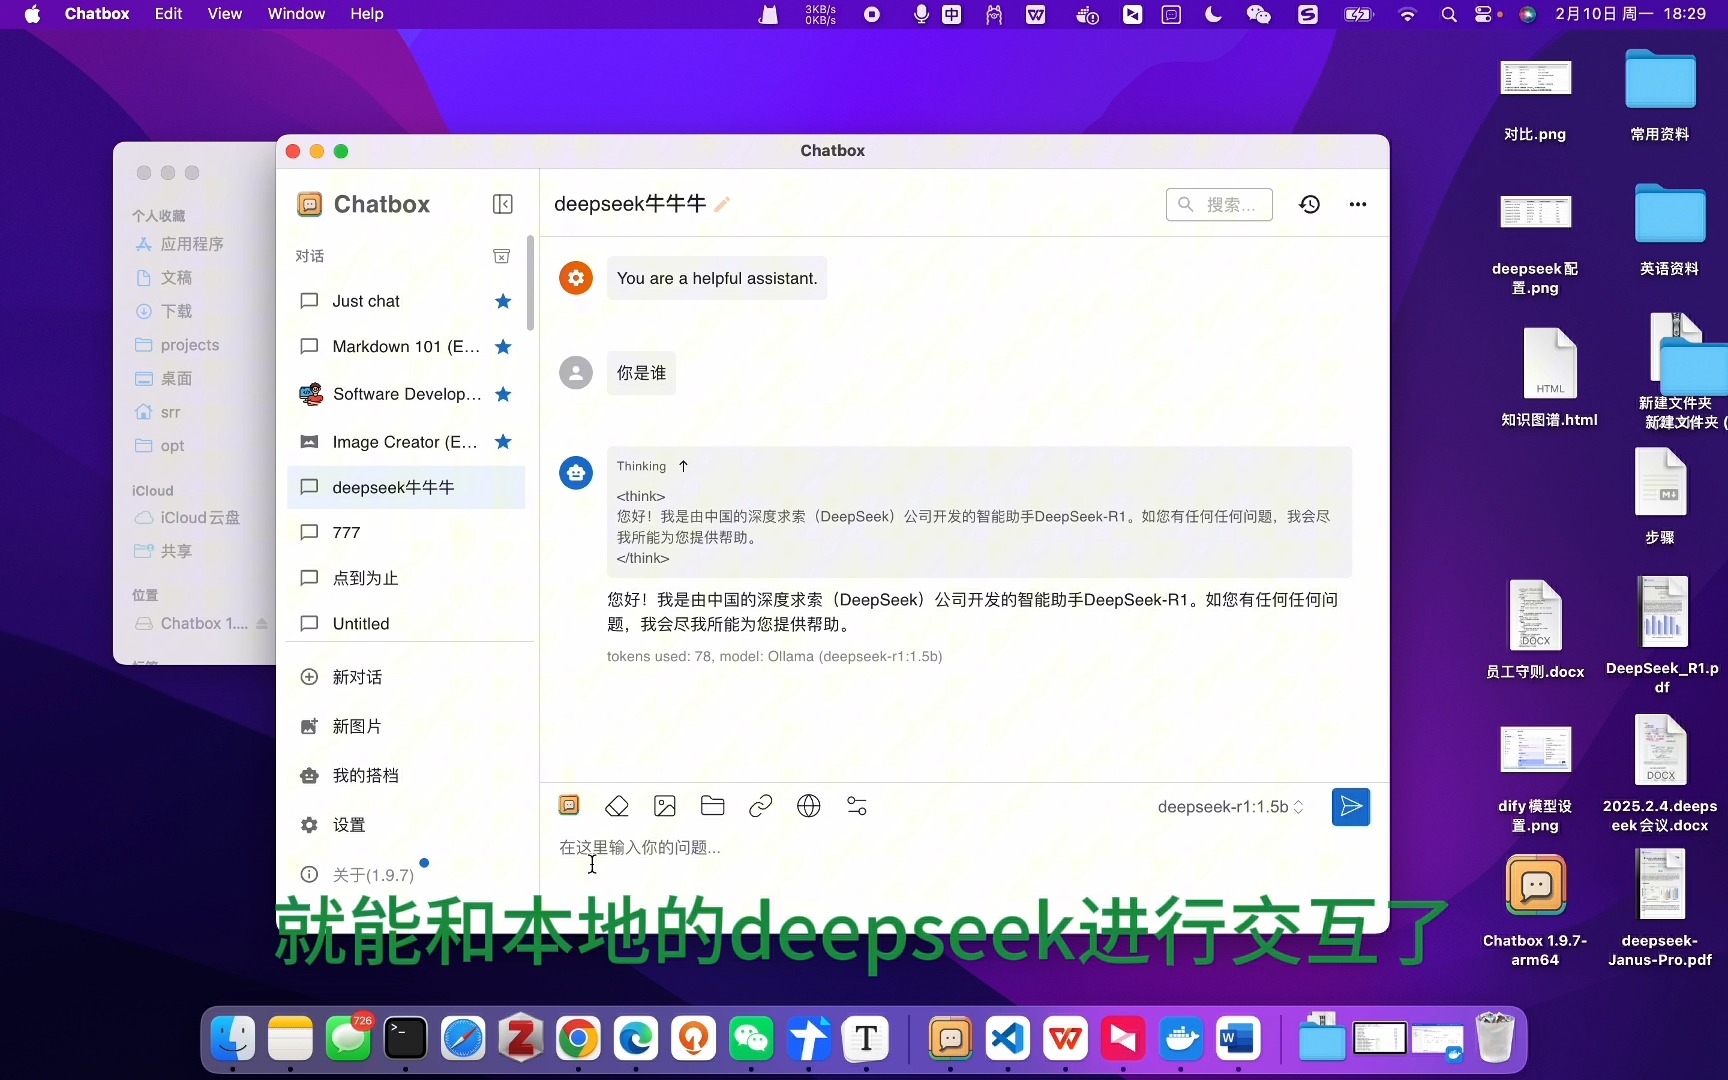Open Visual Studio Code from the dock
This screenshot has width=1728, height=1080.
(x=1008, y=1039)
